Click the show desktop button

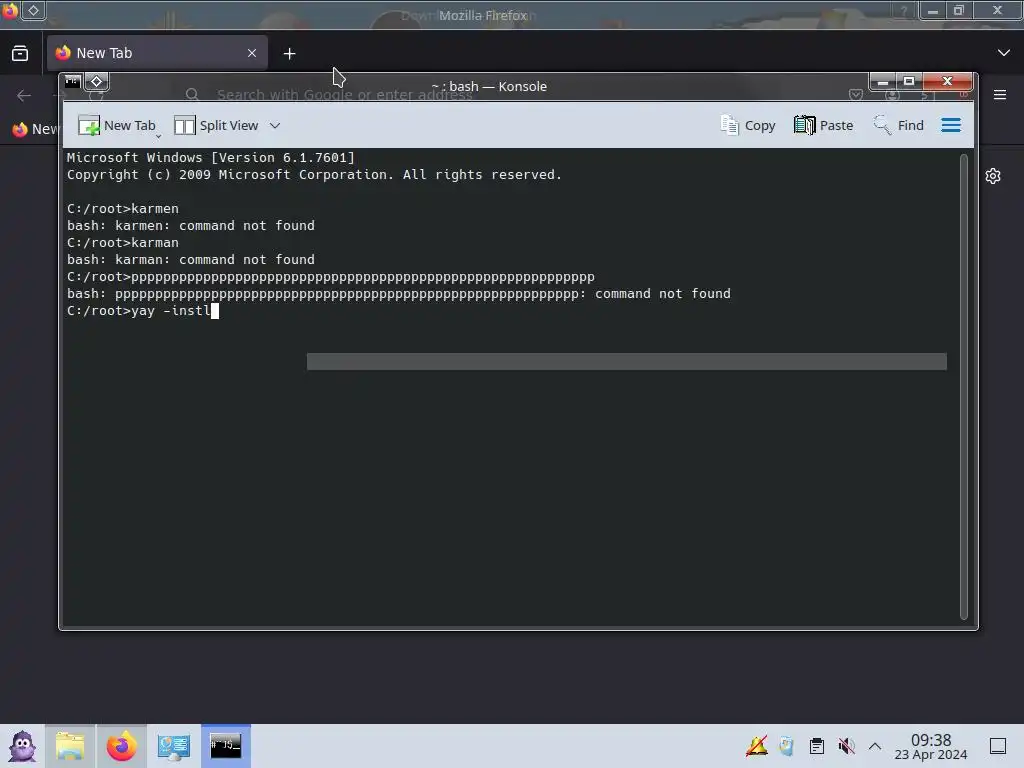point(998,746)
